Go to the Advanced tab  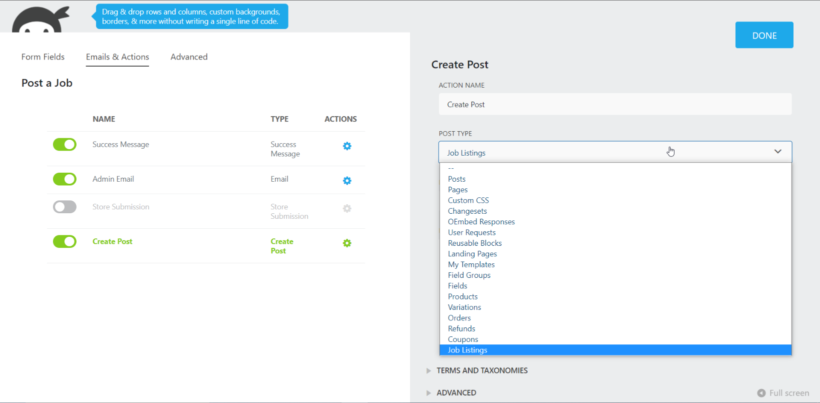tap(189, 57)
